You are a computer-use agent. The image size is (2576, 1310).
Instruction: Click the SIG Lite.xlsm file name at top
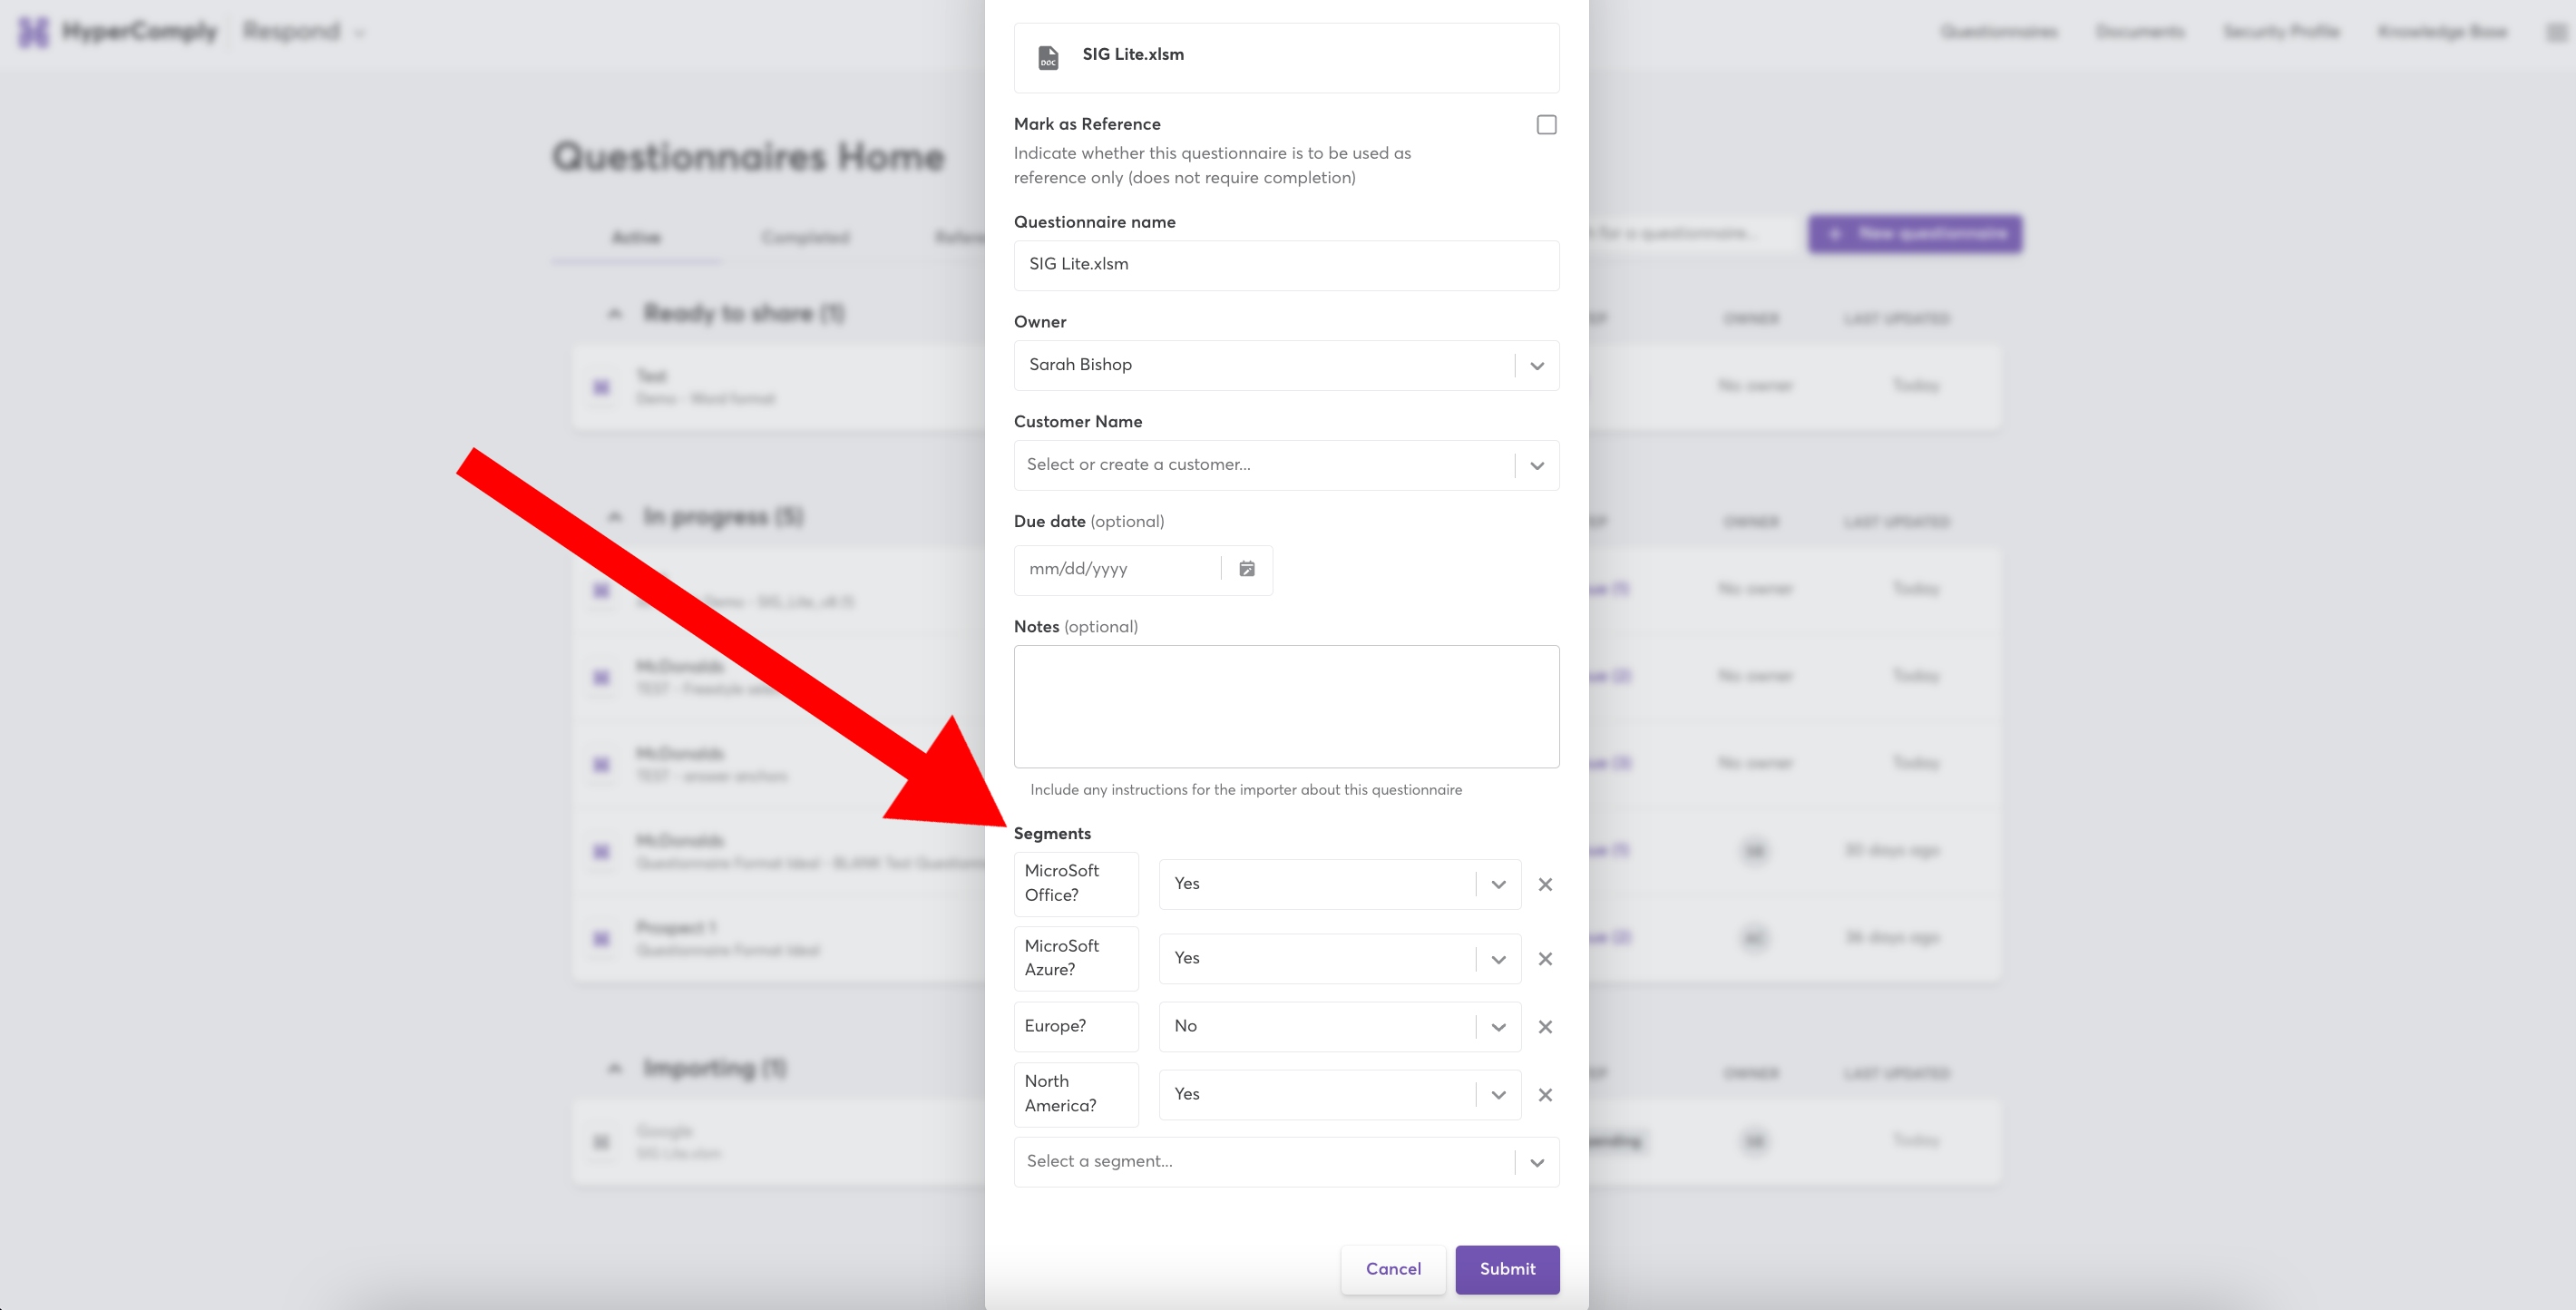tap(1133, 55)
